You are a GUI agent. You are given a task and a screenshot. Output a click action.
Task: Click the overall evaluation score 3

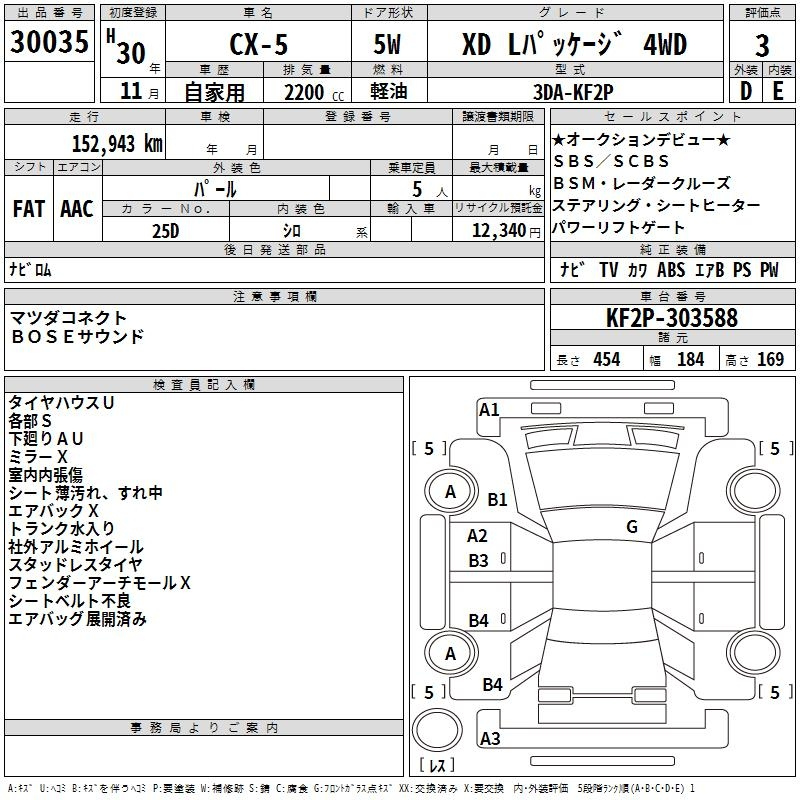(x=762, y=46)
